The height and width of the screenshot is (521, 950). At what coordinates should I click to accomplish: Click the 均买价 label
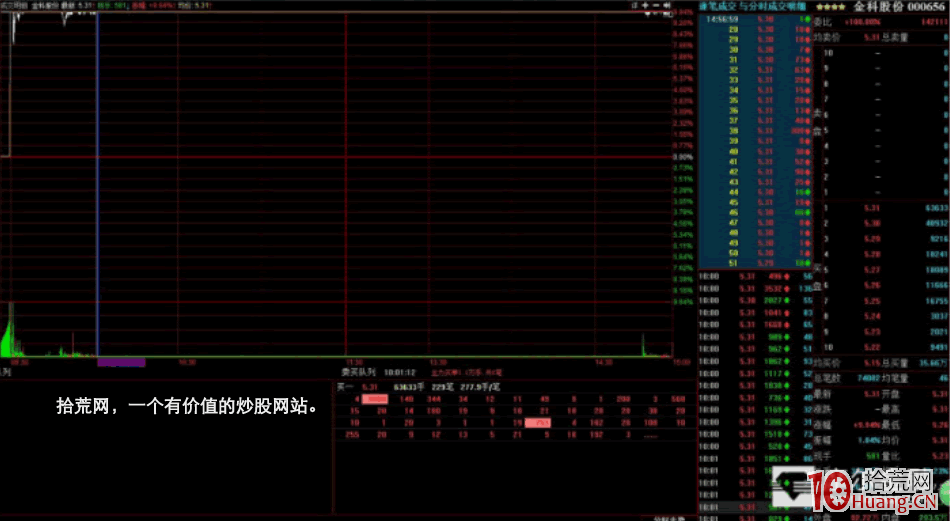(826, 363)
